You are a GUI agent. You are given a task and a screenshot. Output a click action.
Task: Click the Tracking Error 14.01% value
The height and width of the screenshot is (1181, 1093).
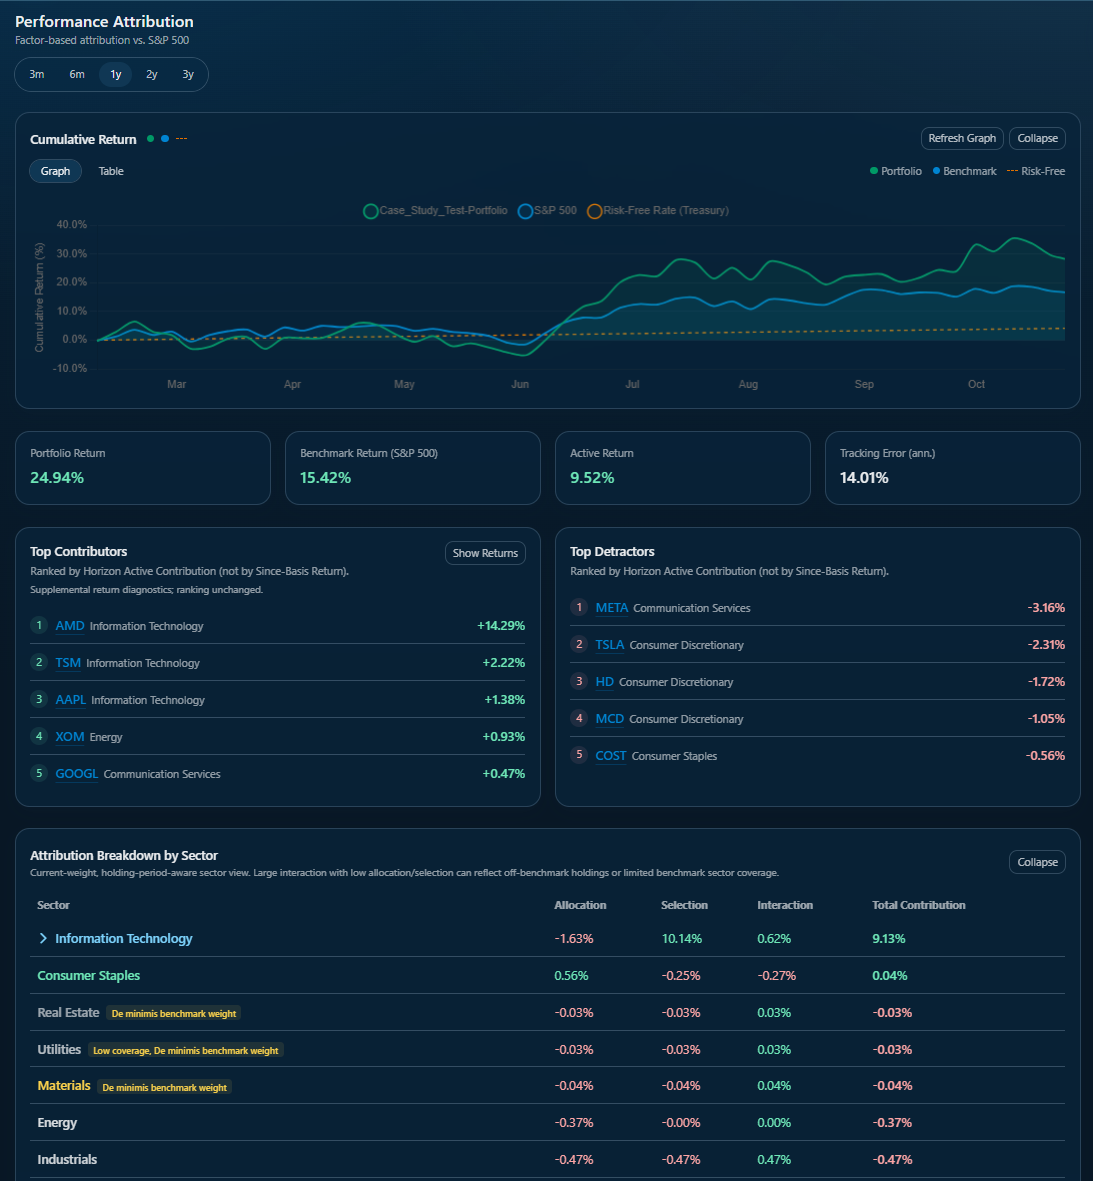pyautogui.click(x=864, y=478)
